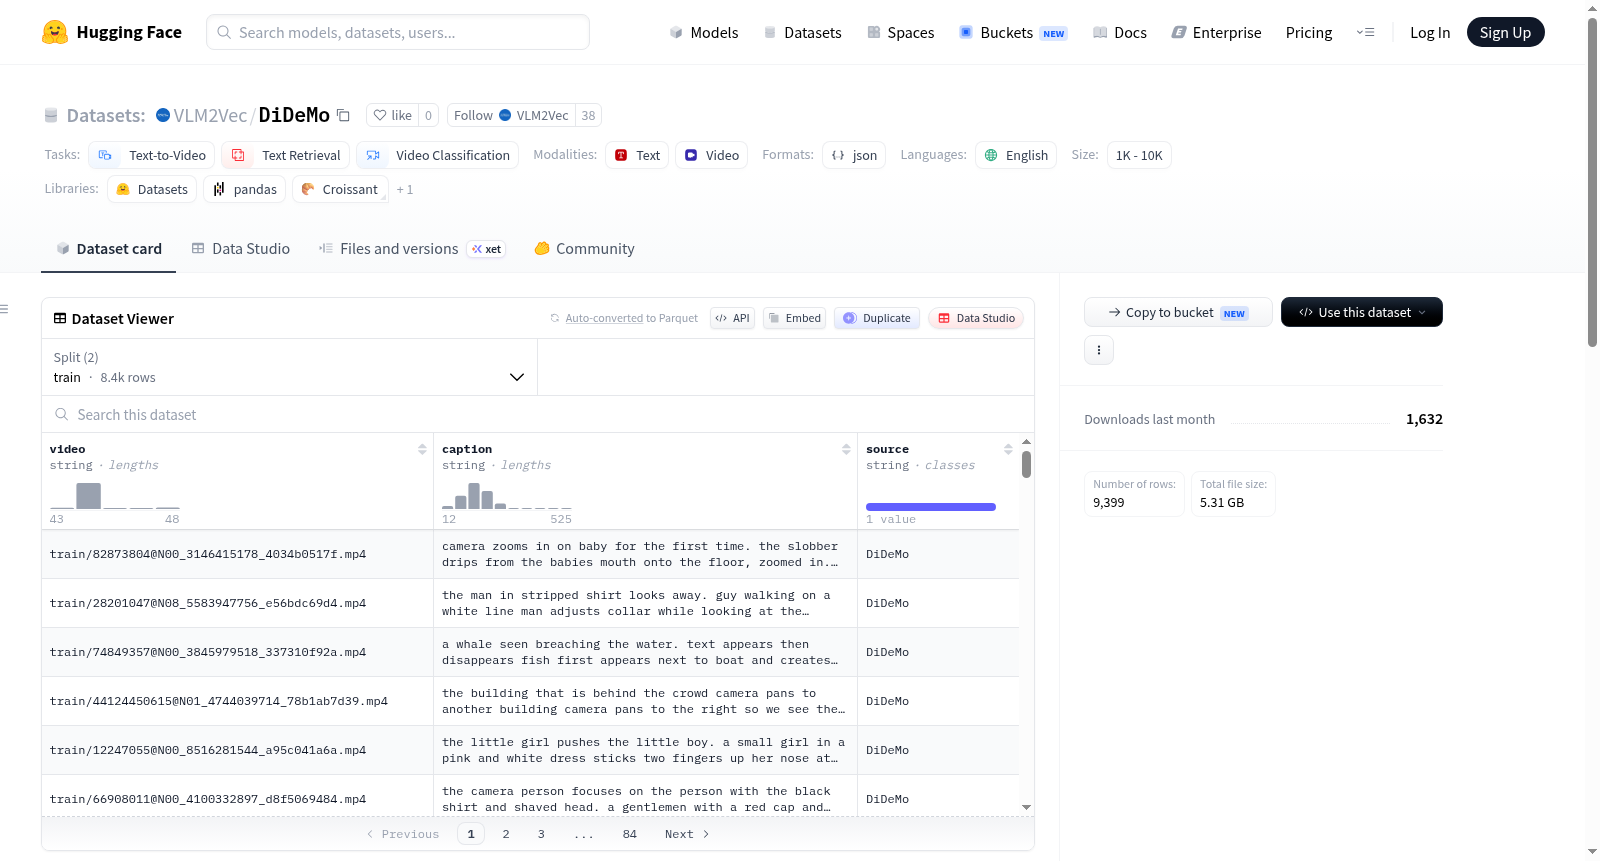Screen dimensions: 1600x861
Task: Open the Community tab
Action: coord(584,249)
